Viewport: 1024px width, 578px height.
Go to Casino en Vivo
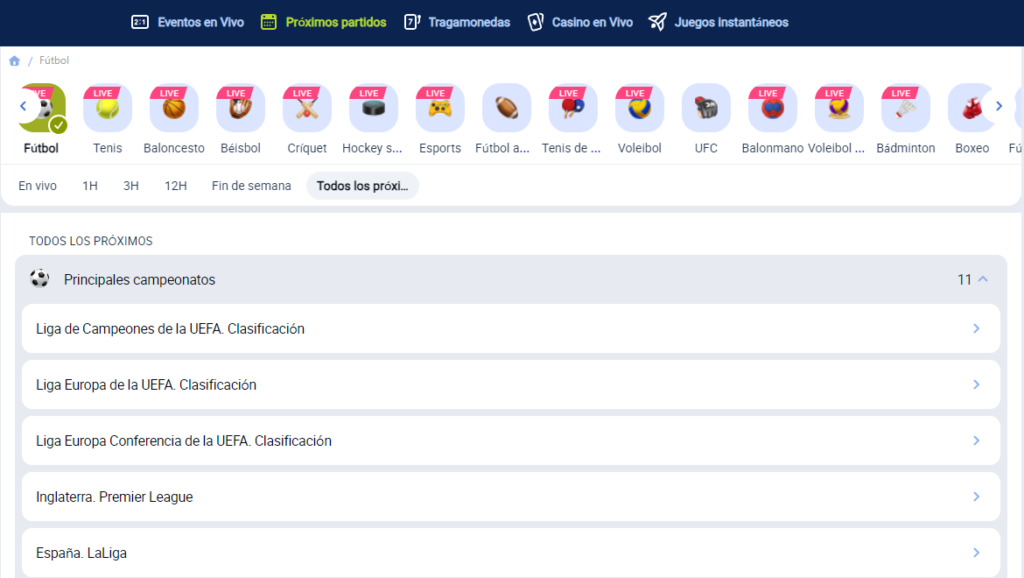tap(580, 22)
